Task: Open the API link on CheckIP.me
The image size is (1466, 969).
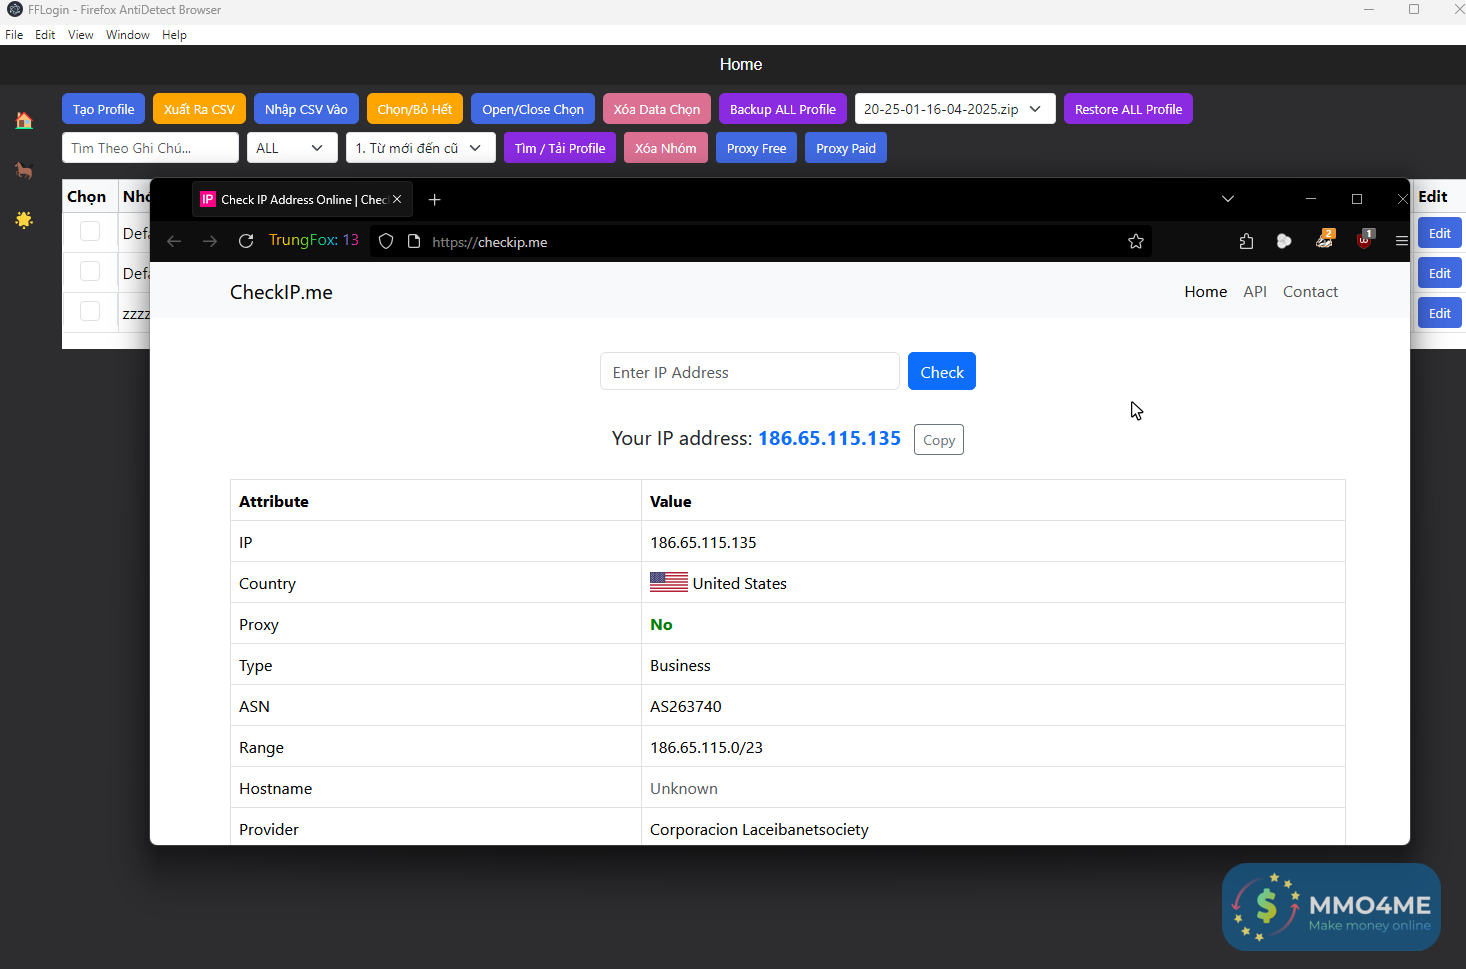Action: tap(1255, 292)
